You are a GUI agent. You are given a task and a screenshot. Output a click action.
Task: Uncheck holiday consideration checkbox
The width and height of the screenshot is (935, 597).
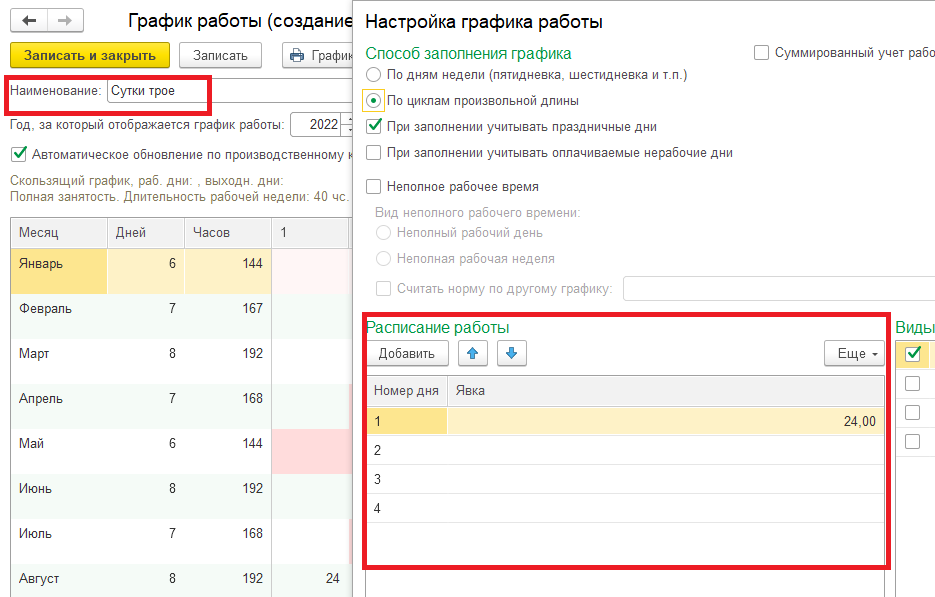[x=374, y=127]
